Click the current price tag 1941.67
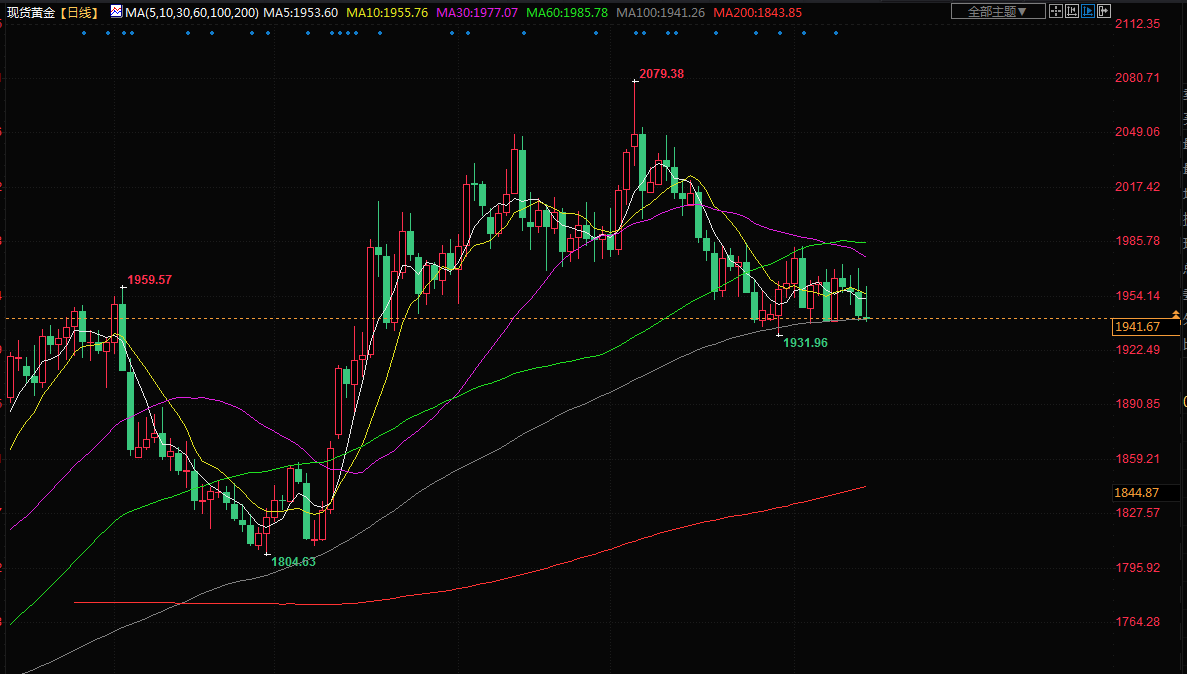The width and height of the screenshot is (1187, 674). [x=1137, y=327]
